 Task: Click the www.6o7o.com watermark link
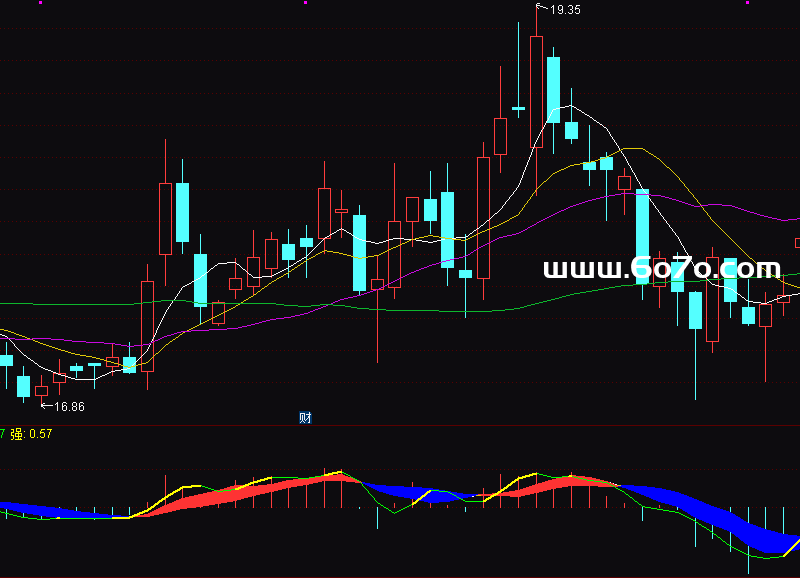click(x=661, y=268)
